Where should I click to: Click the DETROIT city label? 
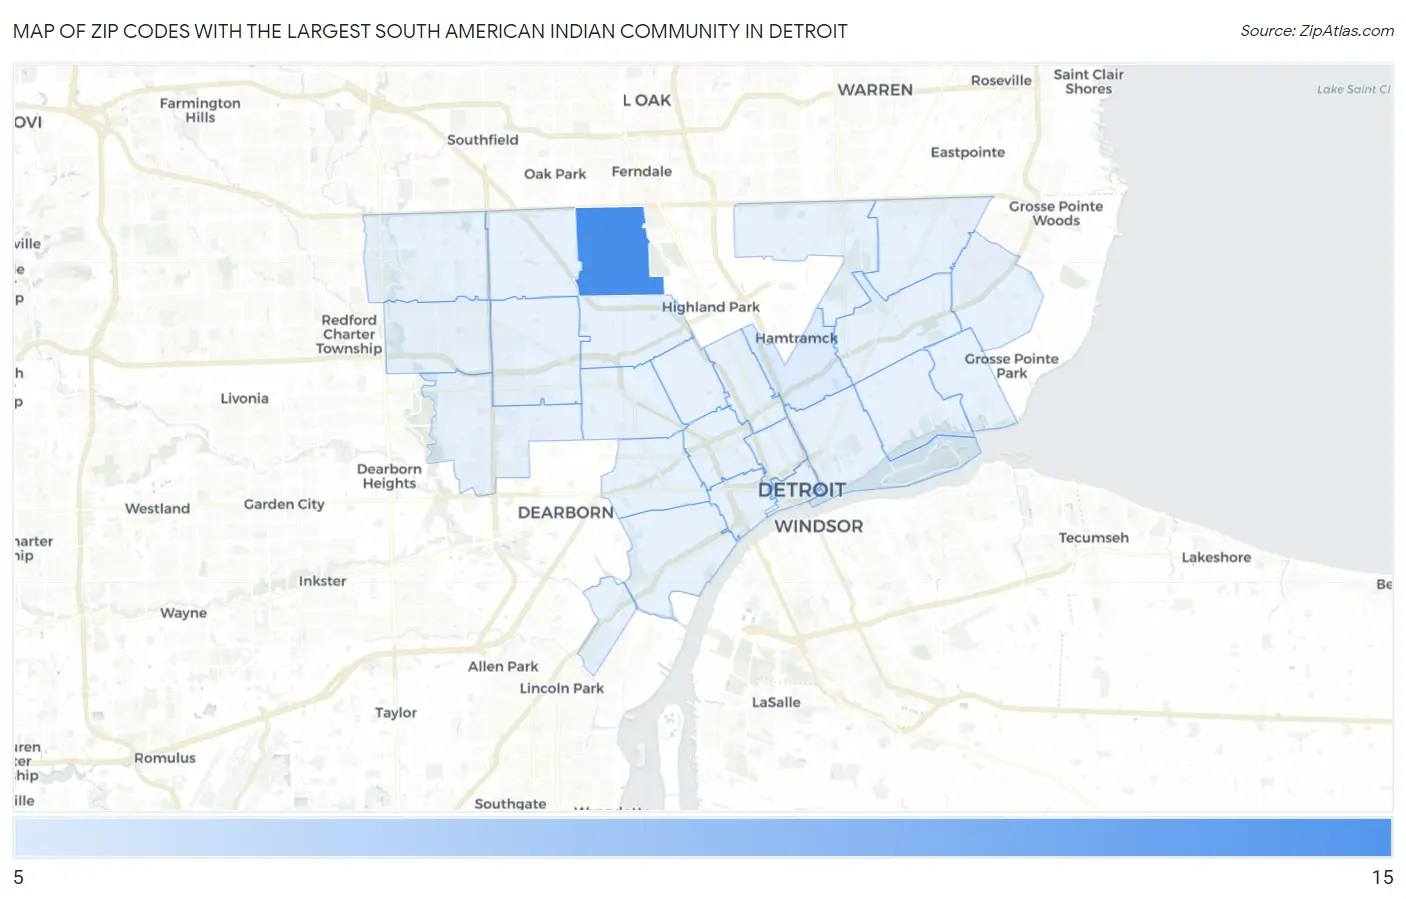tap(802, 490)
